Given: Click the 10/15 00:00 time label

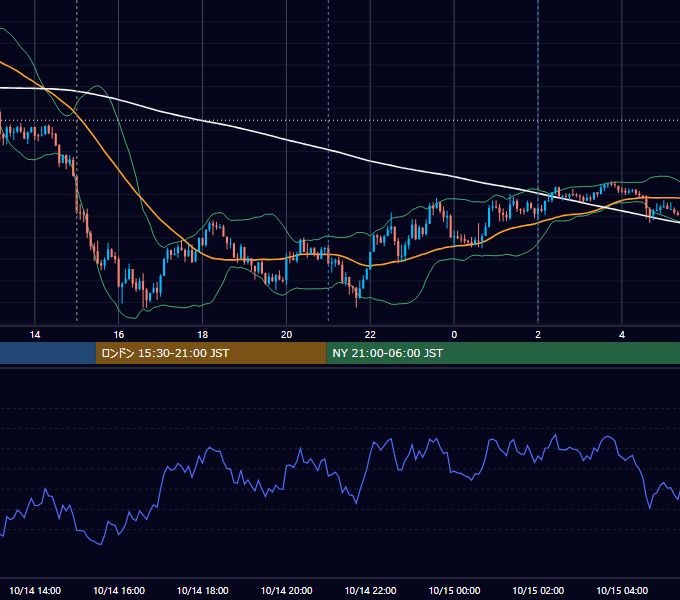Looking at the screenshot, I should [454, 590].
